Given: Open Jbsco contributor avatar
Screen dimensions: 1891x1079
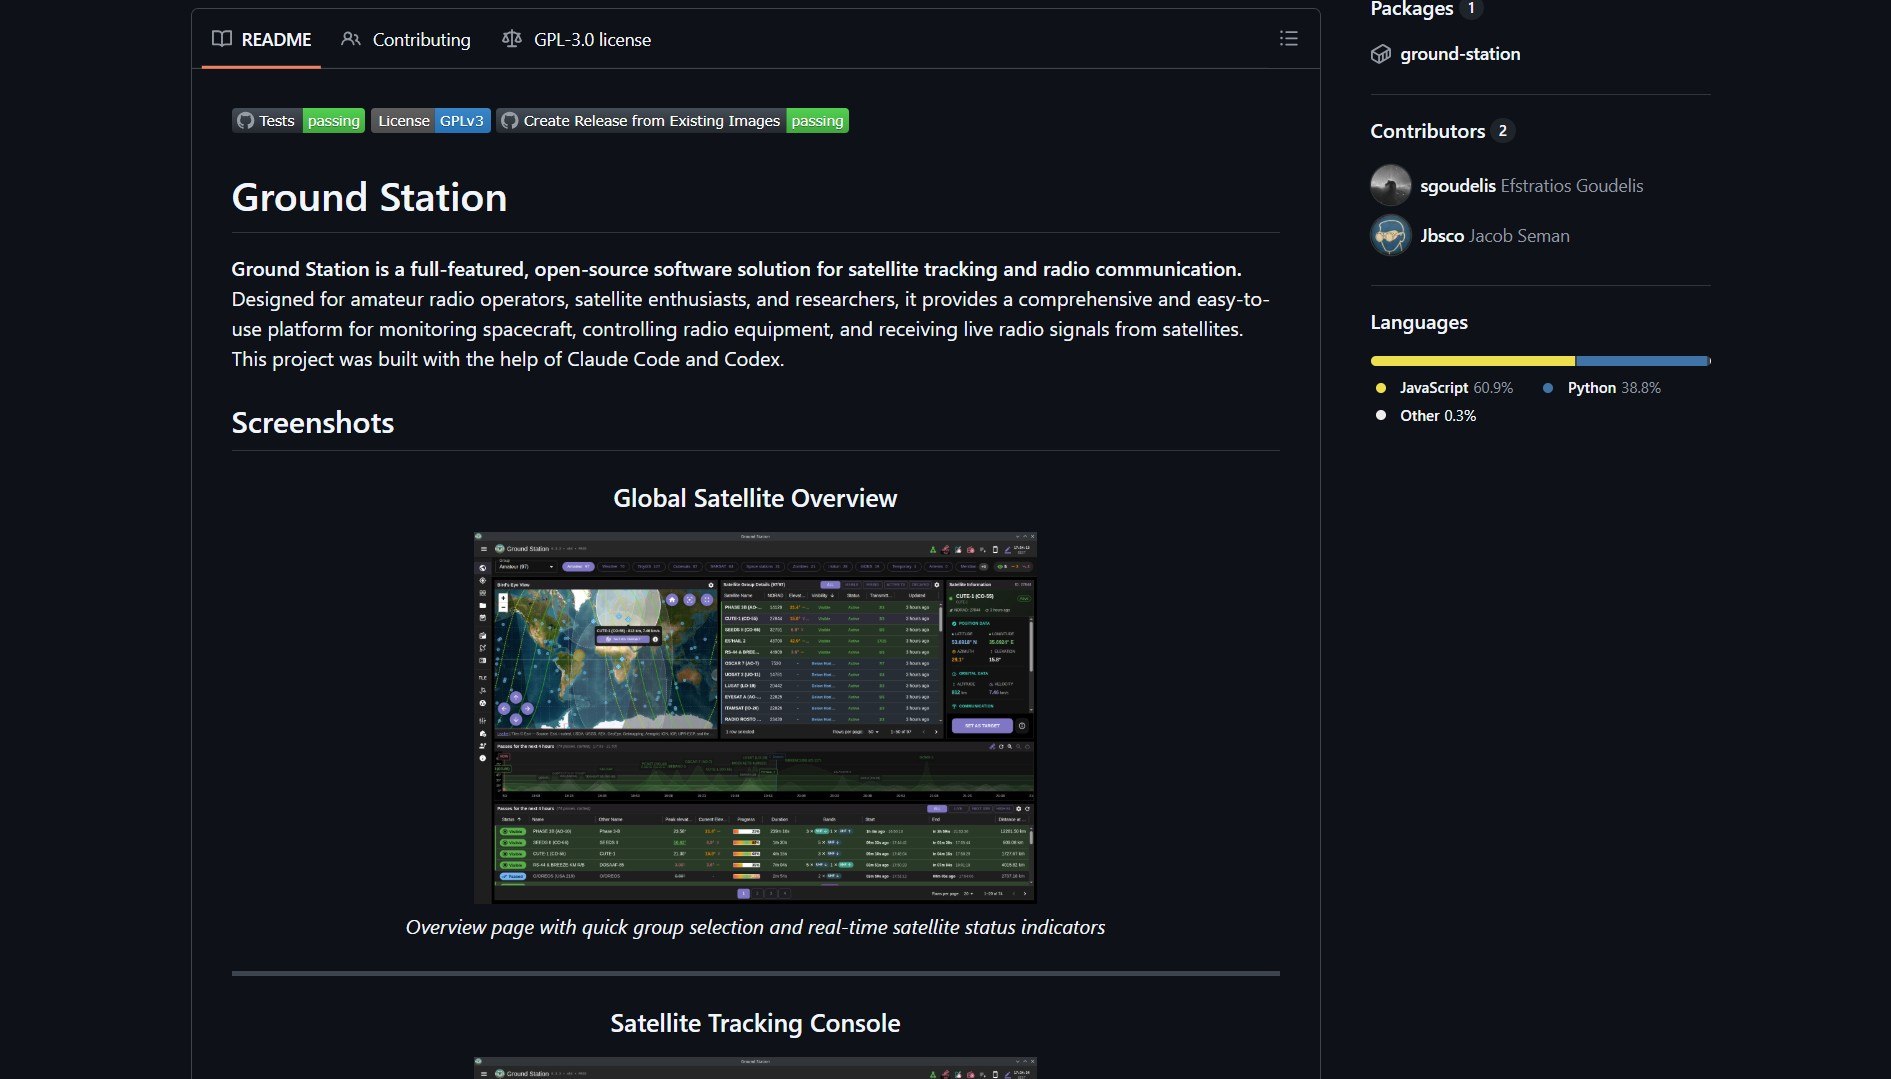Looking at the screenshot, I should coord(1390,235).
